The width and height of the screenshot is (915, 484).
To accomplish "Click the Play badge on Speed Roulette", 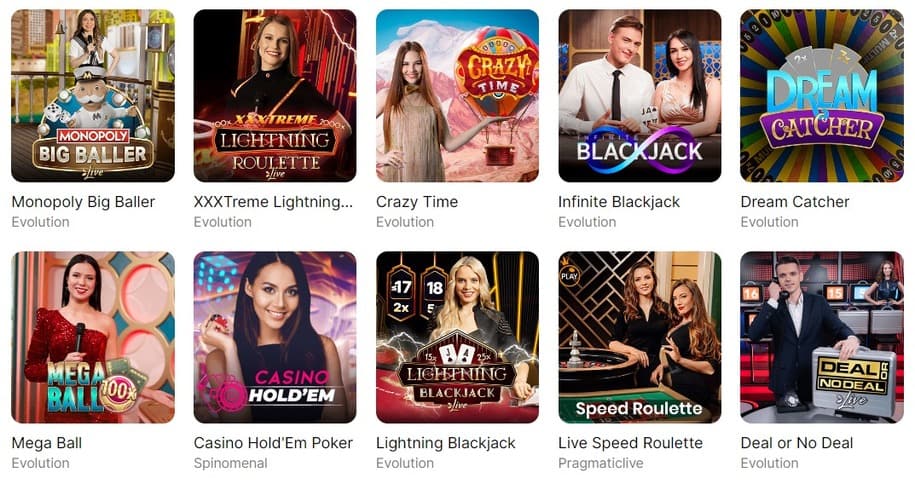I will 570,274.
